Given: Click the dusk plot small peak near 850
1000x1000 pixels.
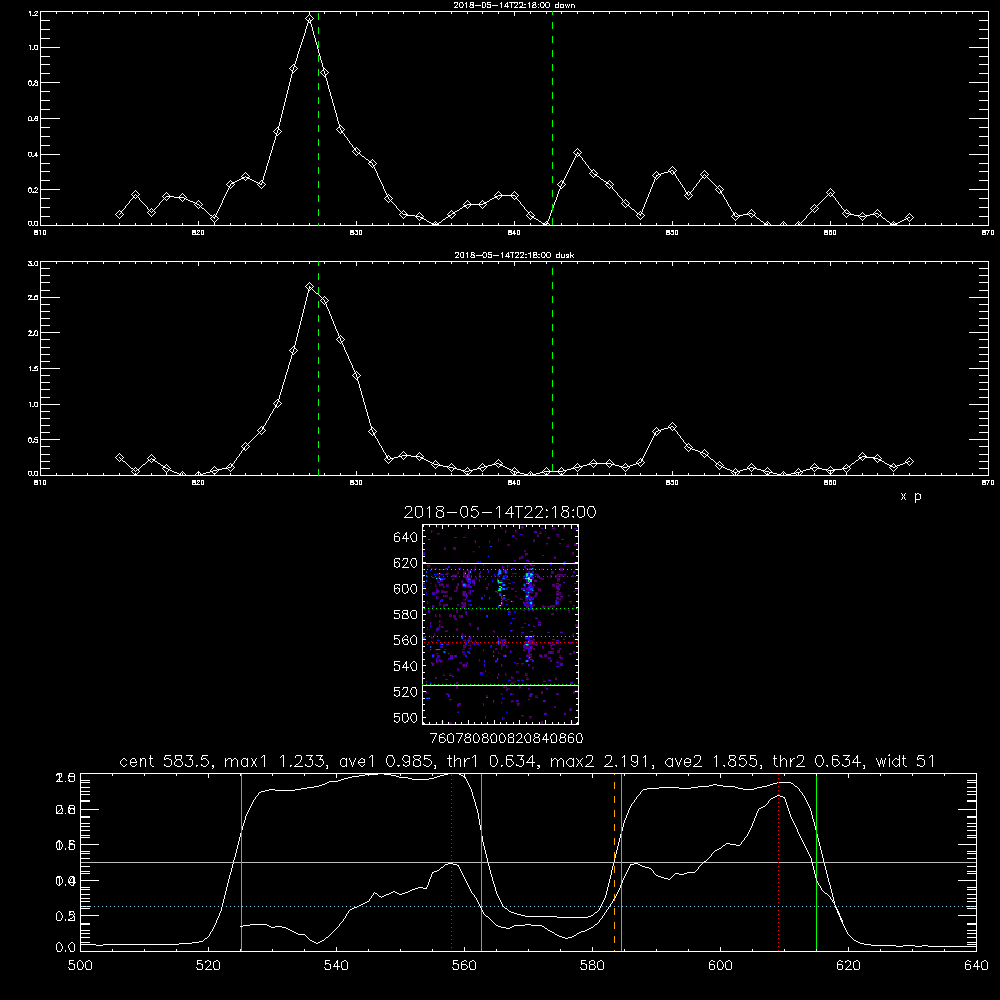Looking at the screenshot, I should pyautogui.click(x=672, y=426).
